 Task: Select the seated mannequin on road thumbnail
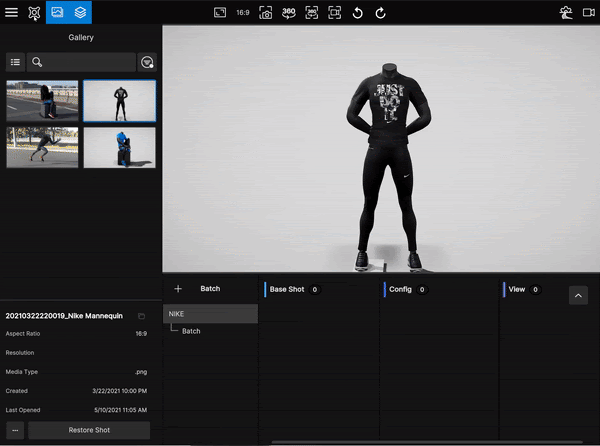(x=42, y=101)
